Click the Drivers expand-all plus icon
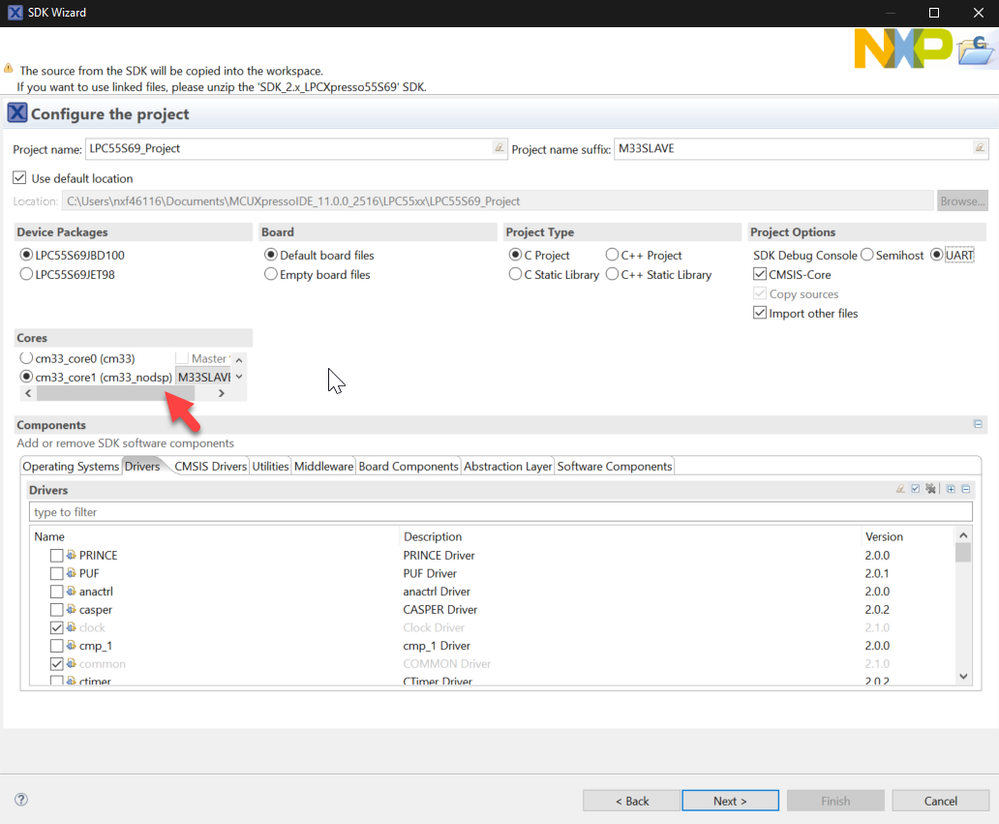 click(x=951, y=489)
